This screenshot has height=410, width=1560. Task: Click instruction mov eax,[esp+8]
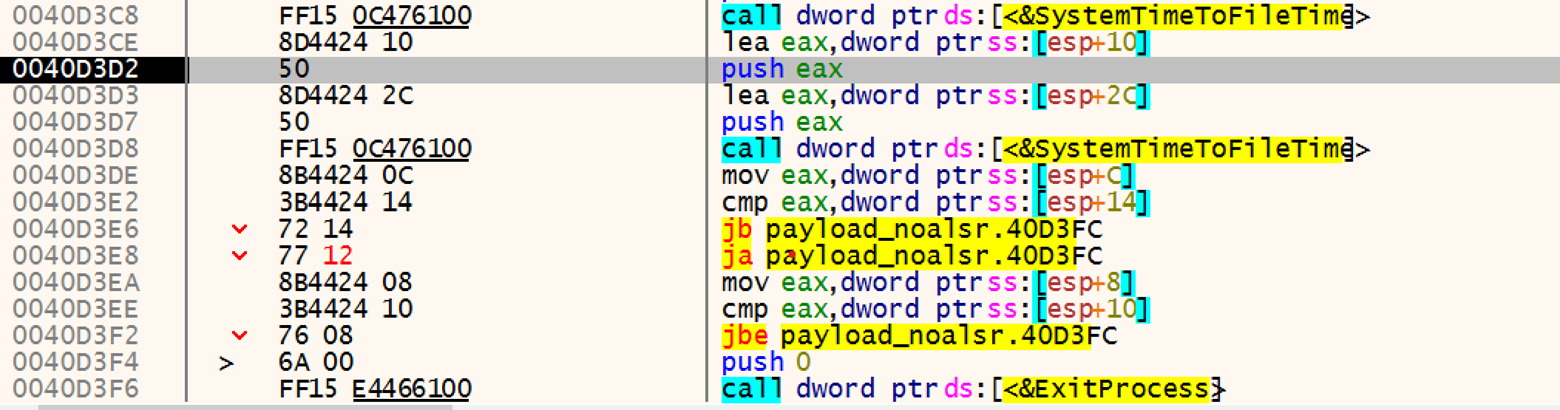coord(928,281)
